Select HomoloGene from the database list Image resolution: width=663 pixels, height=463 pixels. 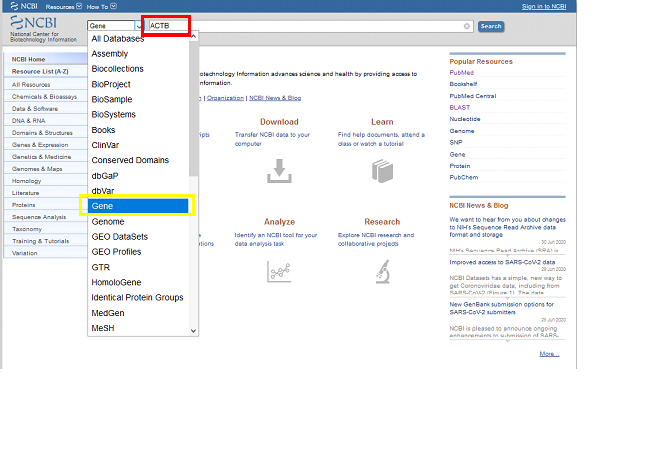coord(138,282)
